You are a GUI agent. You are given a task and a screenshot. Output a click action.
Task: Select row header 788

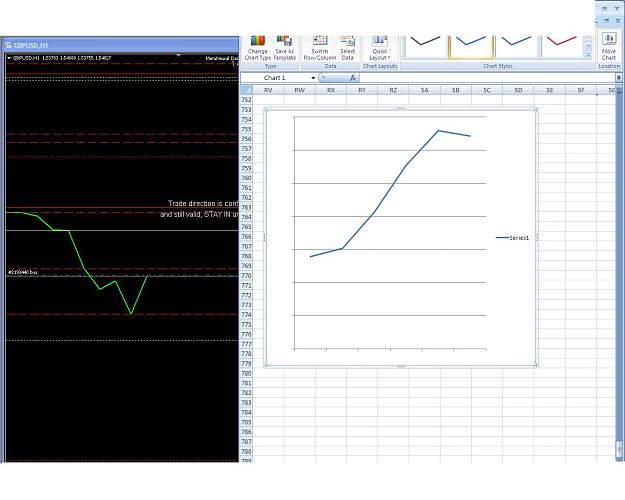(246, 451)
